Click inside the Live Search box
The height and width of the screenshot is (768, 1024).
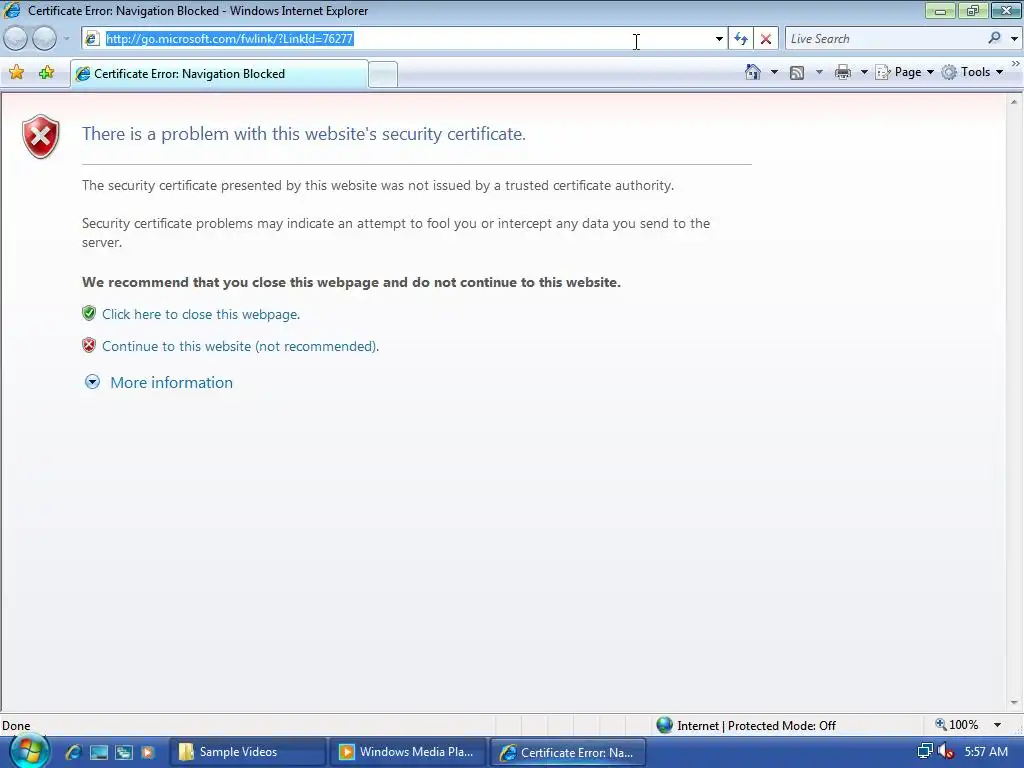click(885, 39)
